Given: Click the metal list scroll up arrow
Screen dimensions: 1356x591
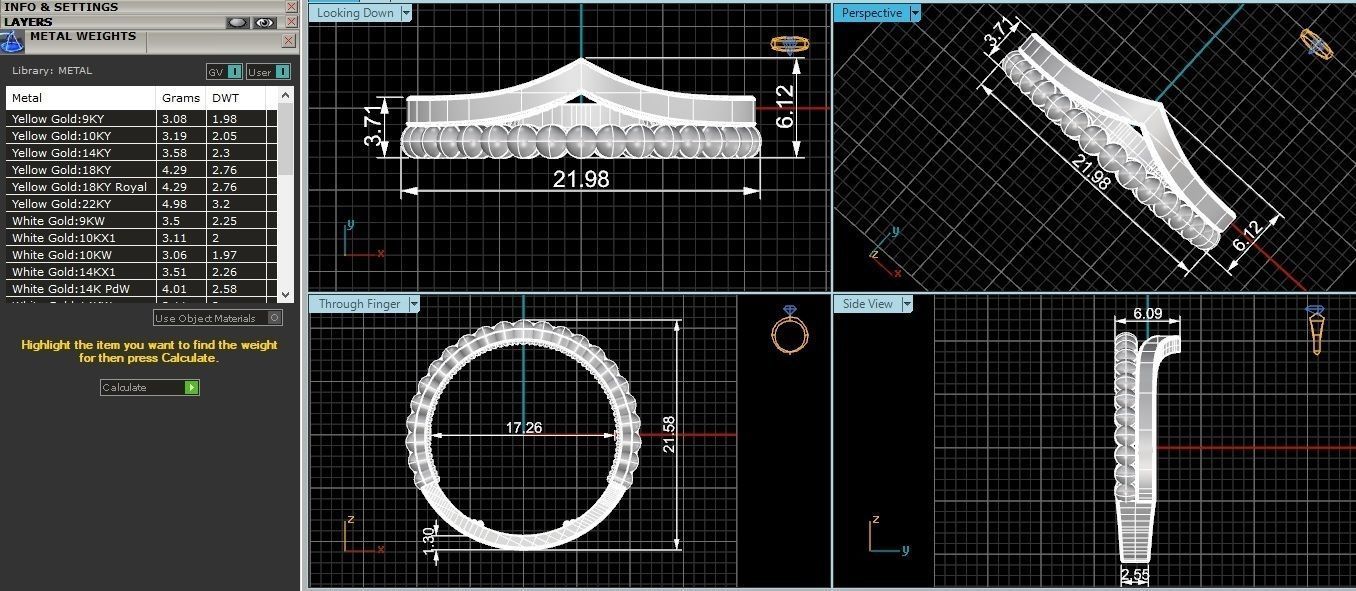Looking at the screenshot, I should tap(285, 96).
